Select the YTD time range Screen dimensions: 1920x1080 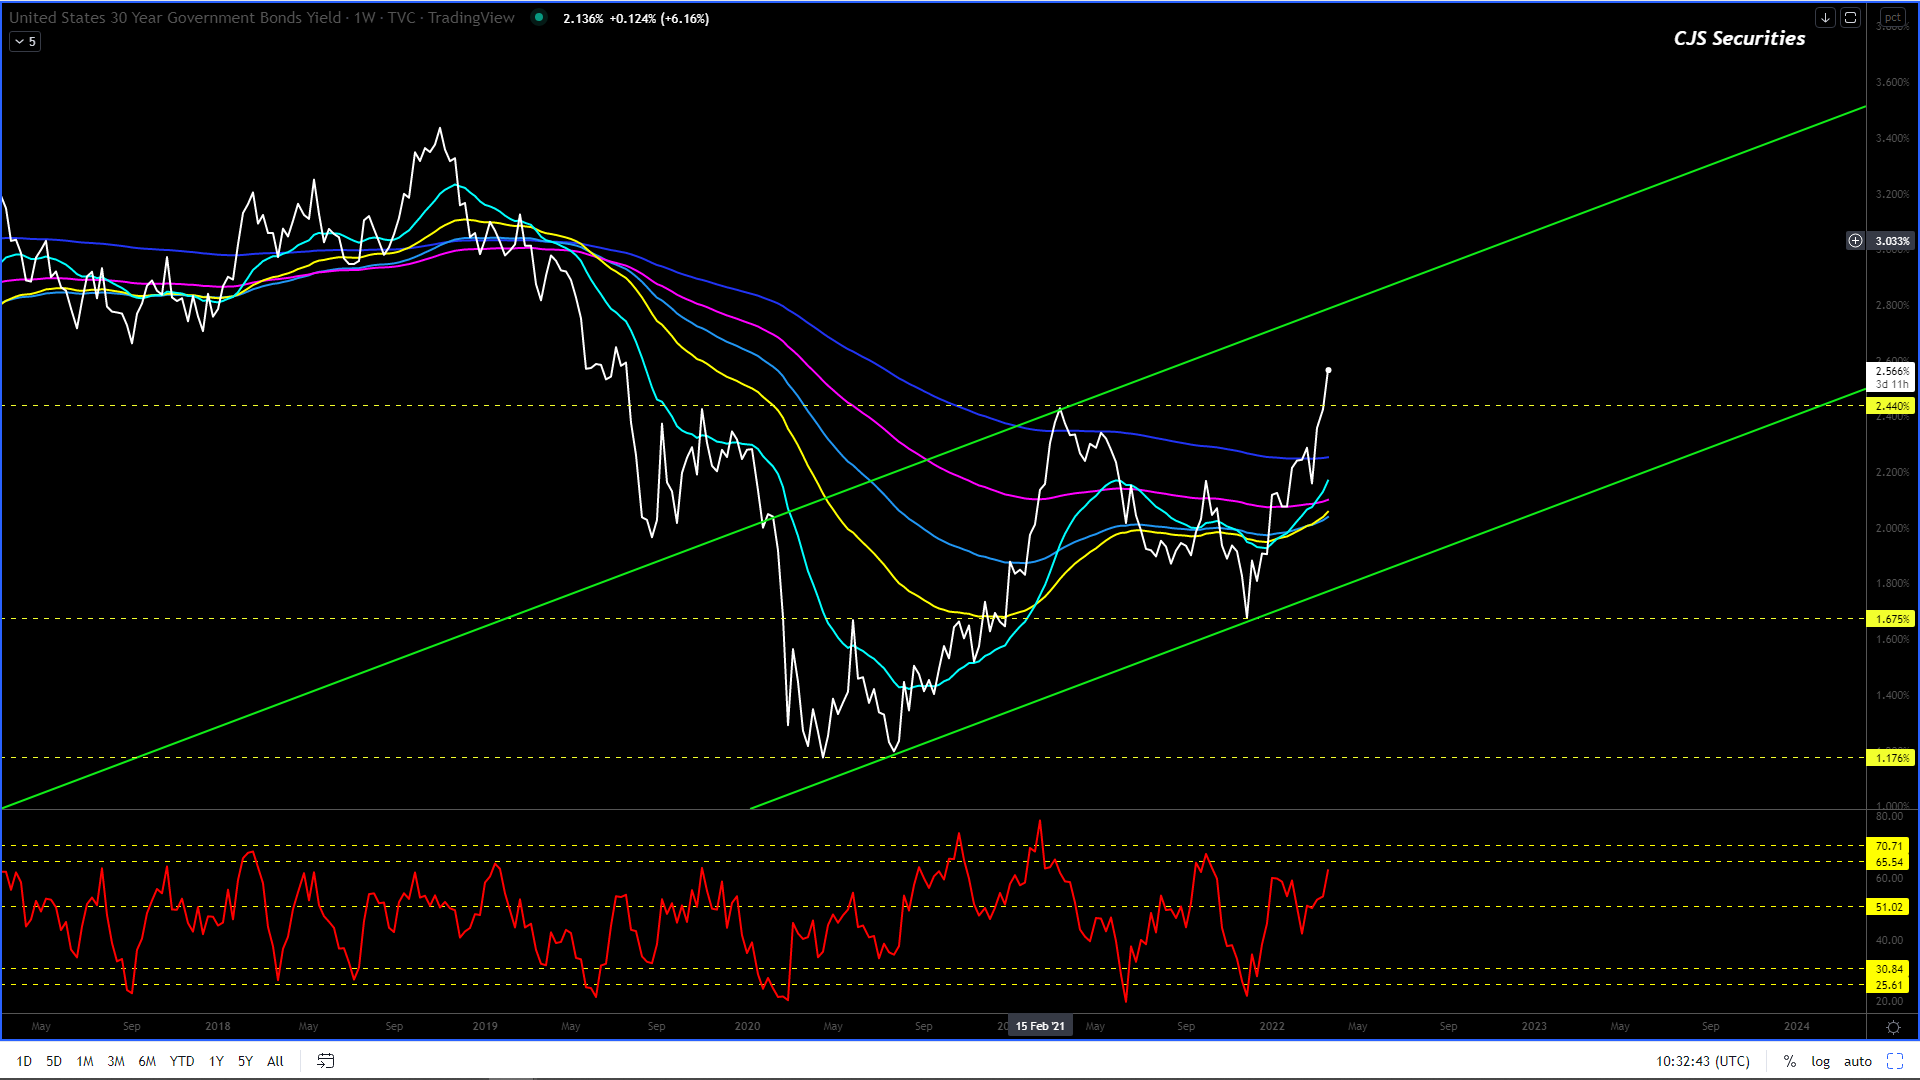(x=181, y=1061)
